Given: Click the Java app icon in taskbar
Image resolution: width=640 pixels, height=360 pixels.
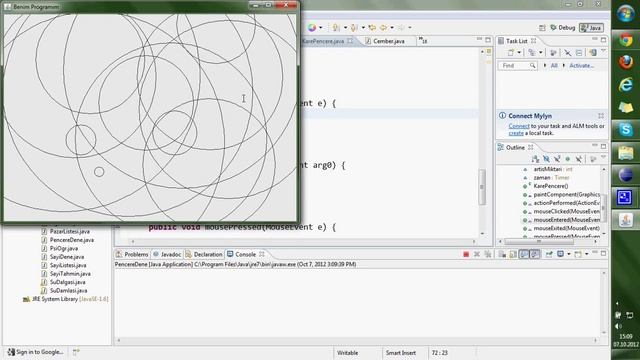Looking at the screenshot, I should 625,220.
